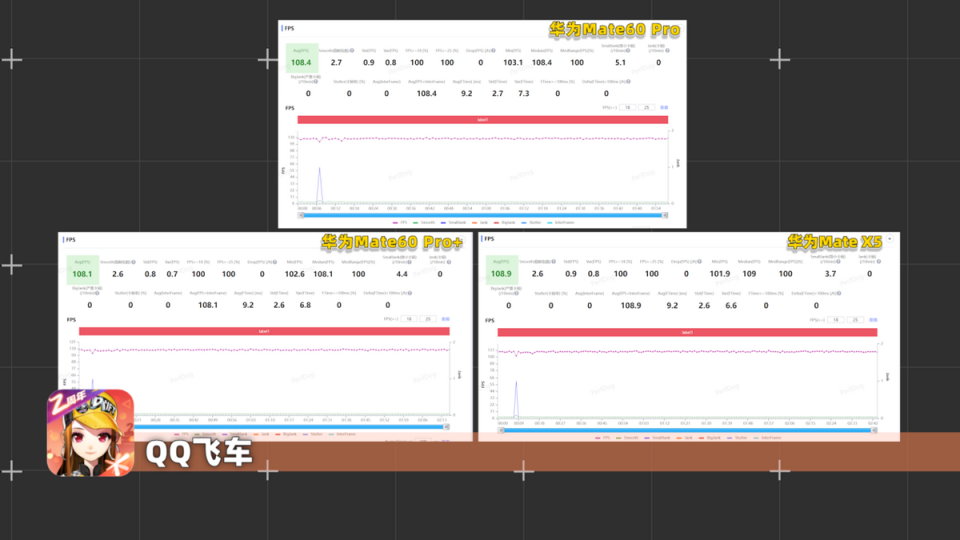This screenshot has width=960, height=540.
Task: Click Jank info icon in Mate60 Pro+ panel
Action: [x=449, y=262]
